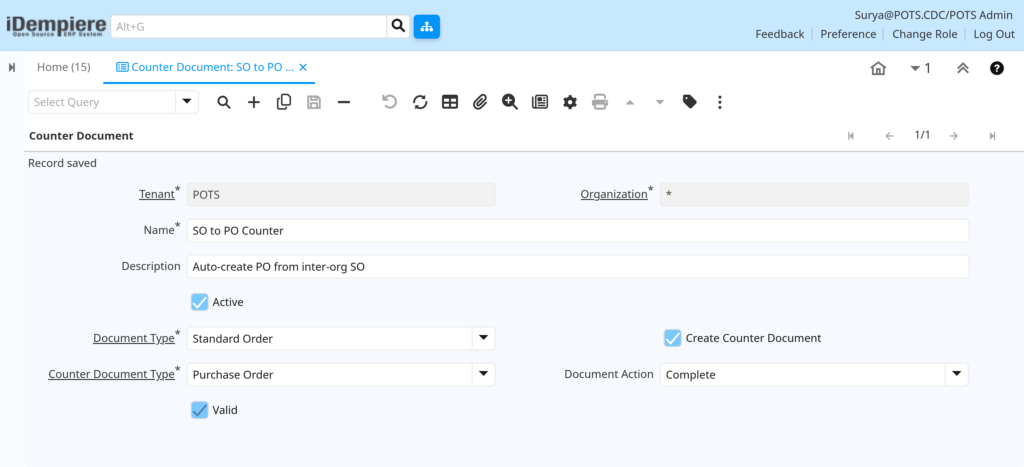
Task: Click the Tenant field label link
Action: coord(157,194)
